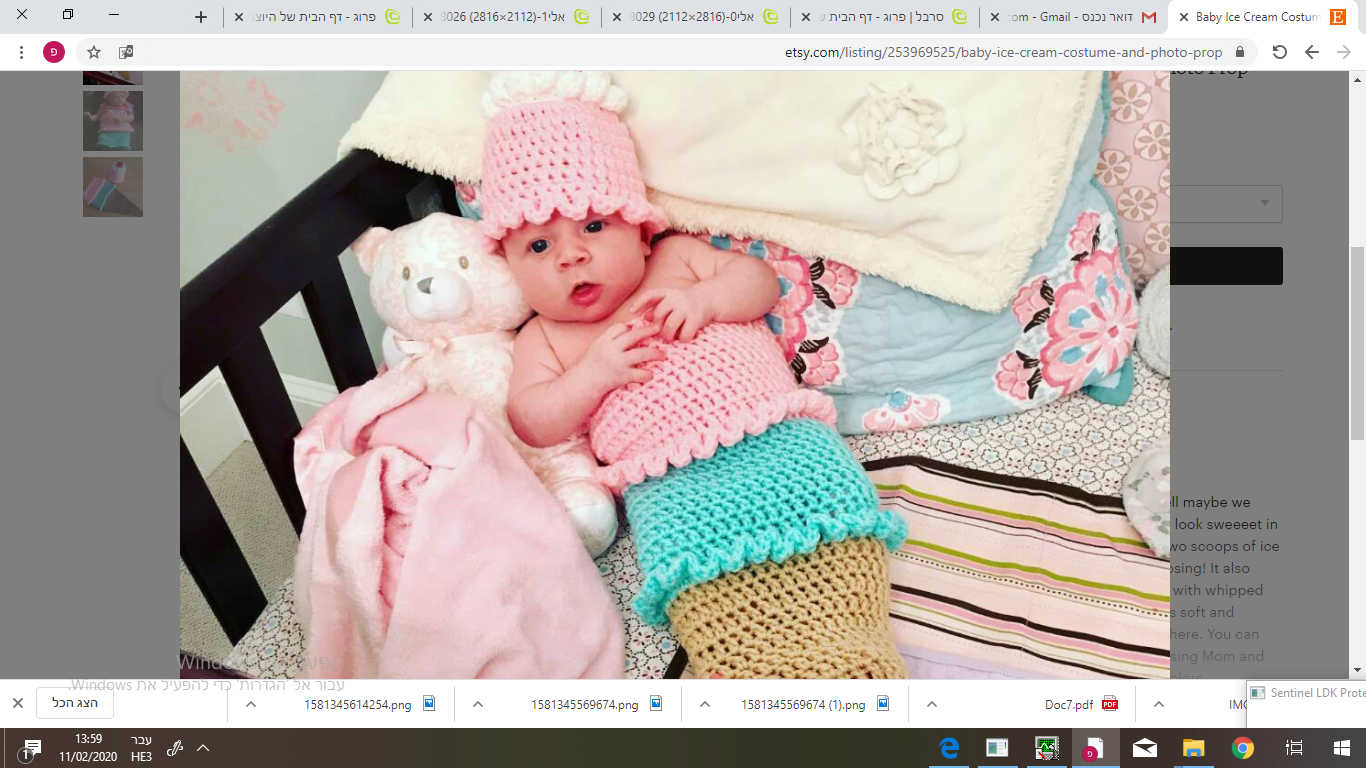
Task: Expand options for the IMG download
Action: click(1159, 704)
